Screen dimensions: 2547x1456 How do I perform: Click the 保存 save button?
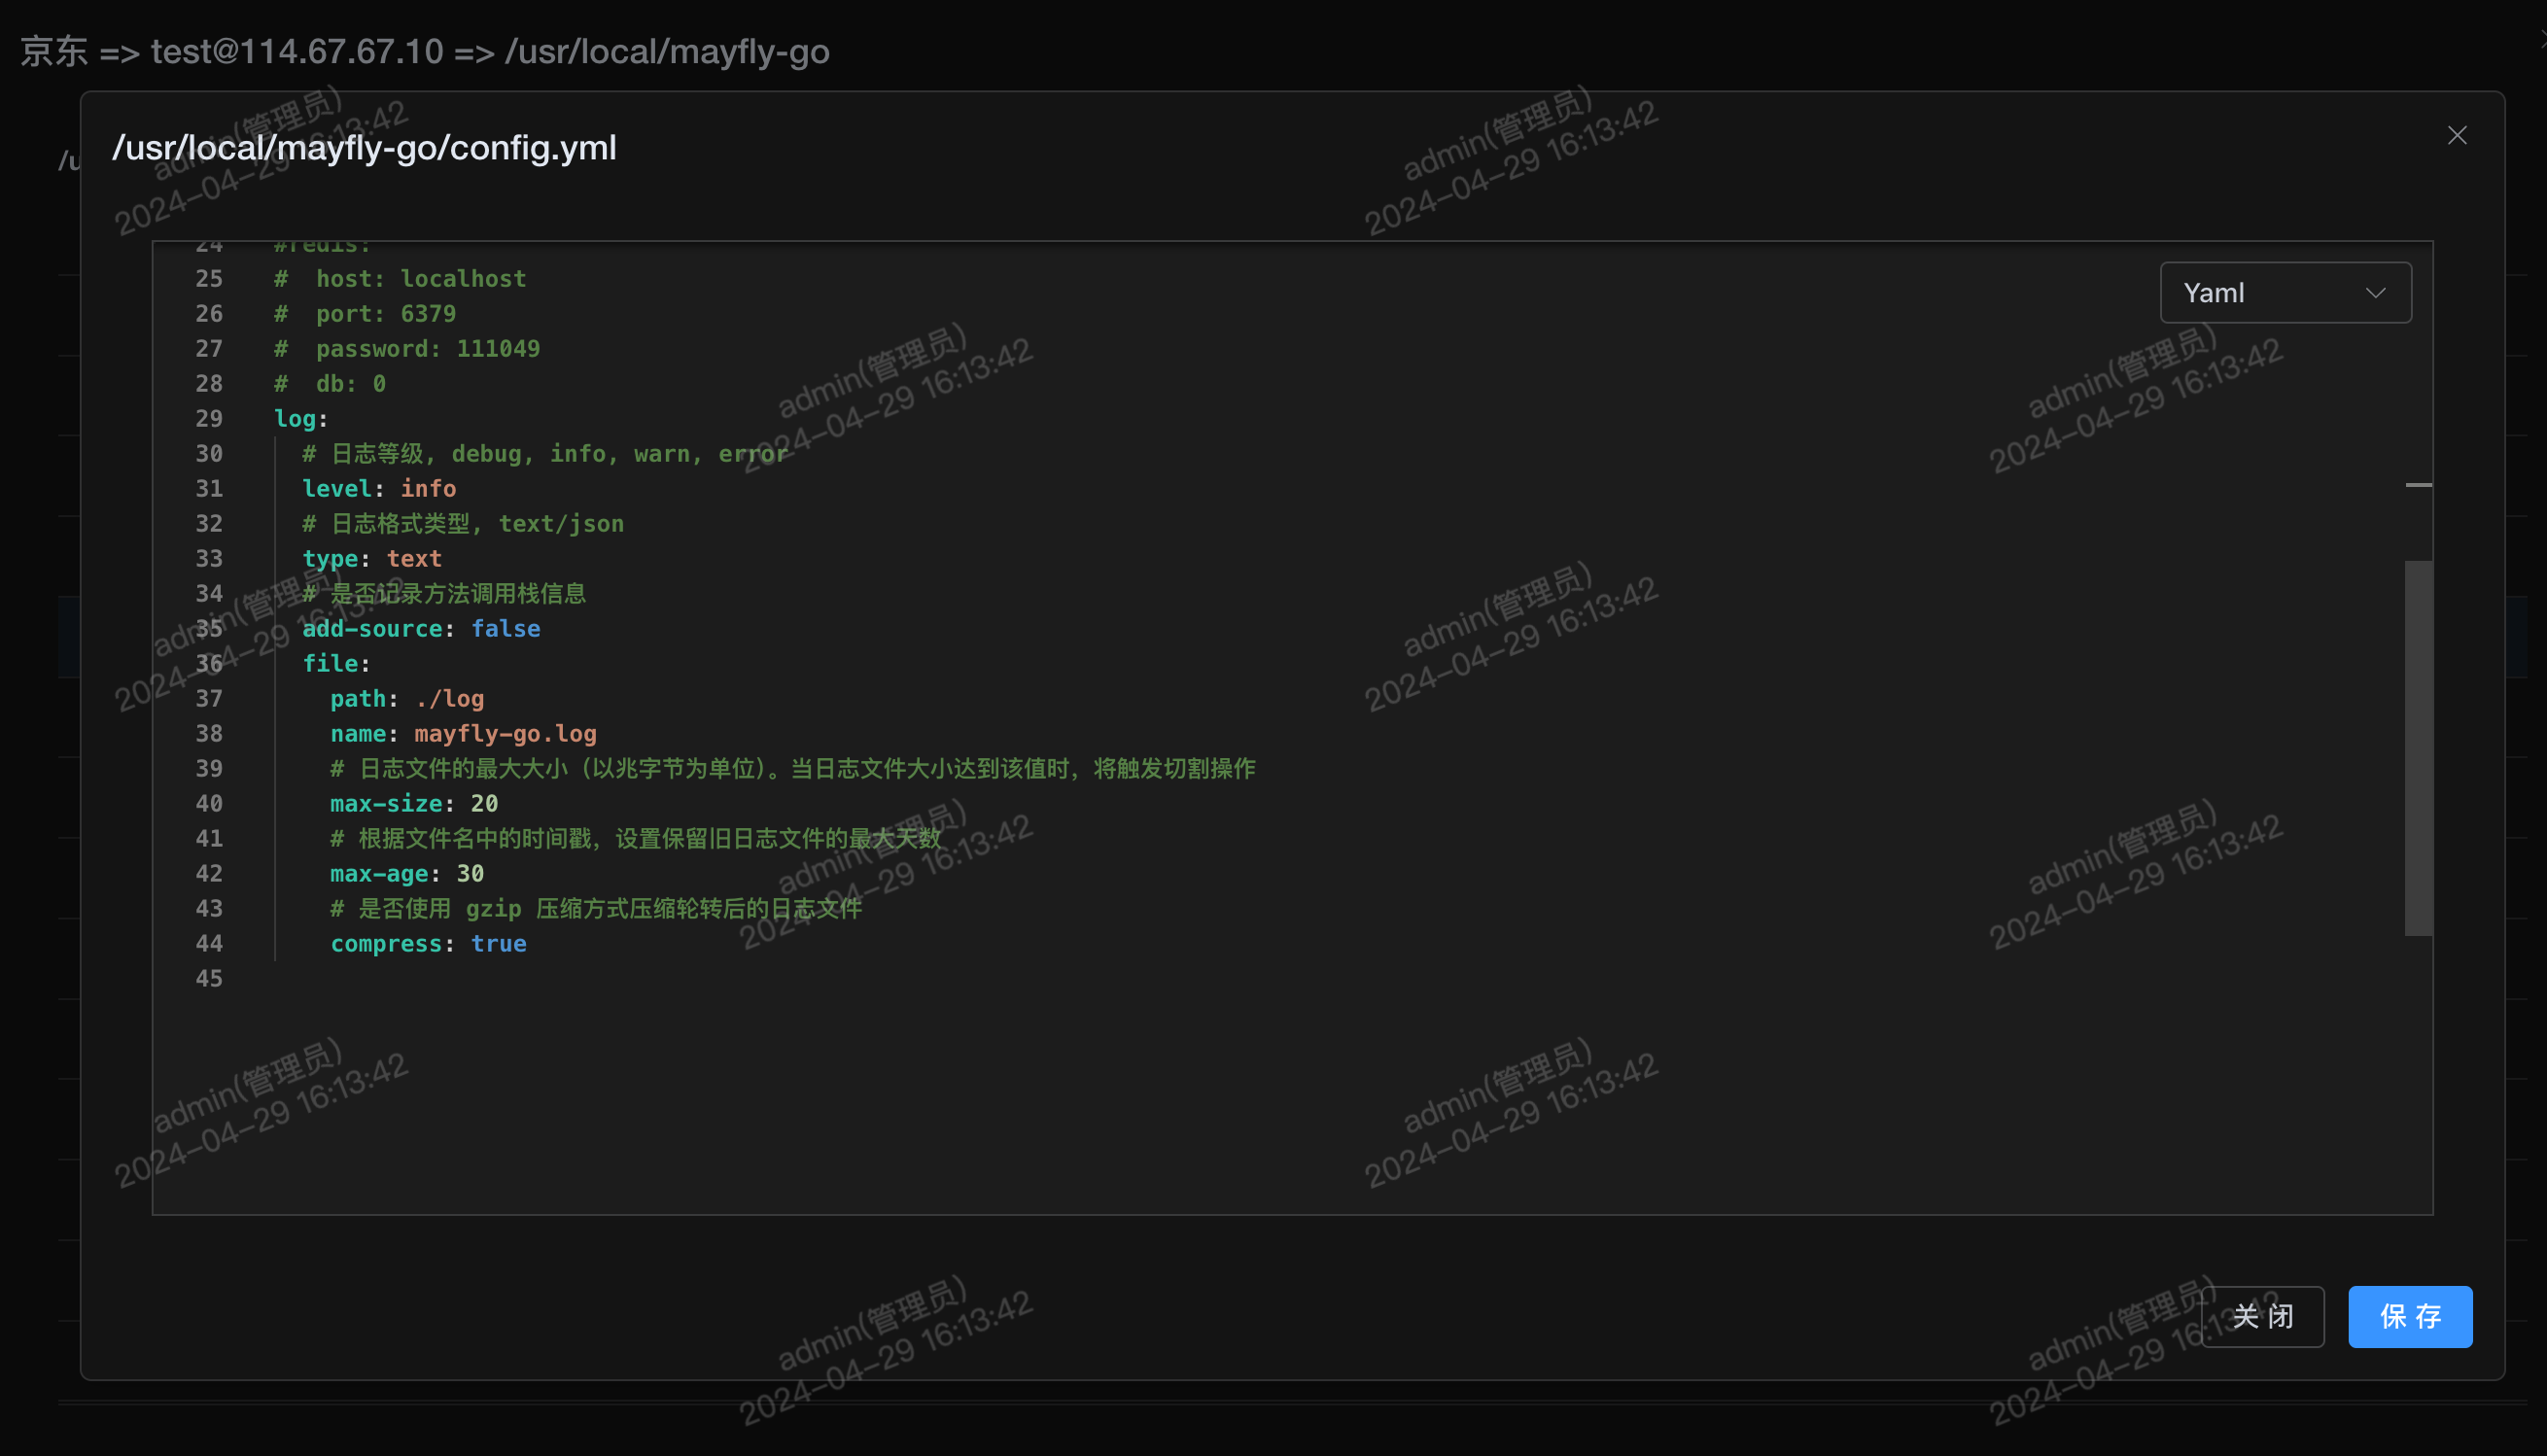pyautogui.click(x=2410, y=1316)
